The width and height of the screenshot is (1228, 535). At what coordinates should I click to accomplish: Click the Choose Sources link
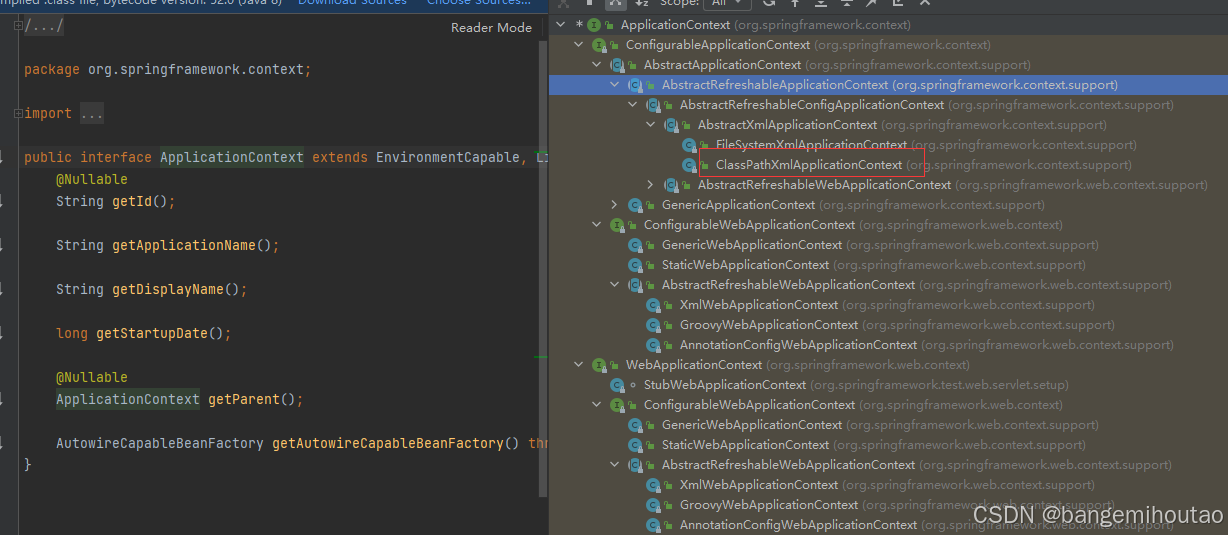click(x=479, y=3)
